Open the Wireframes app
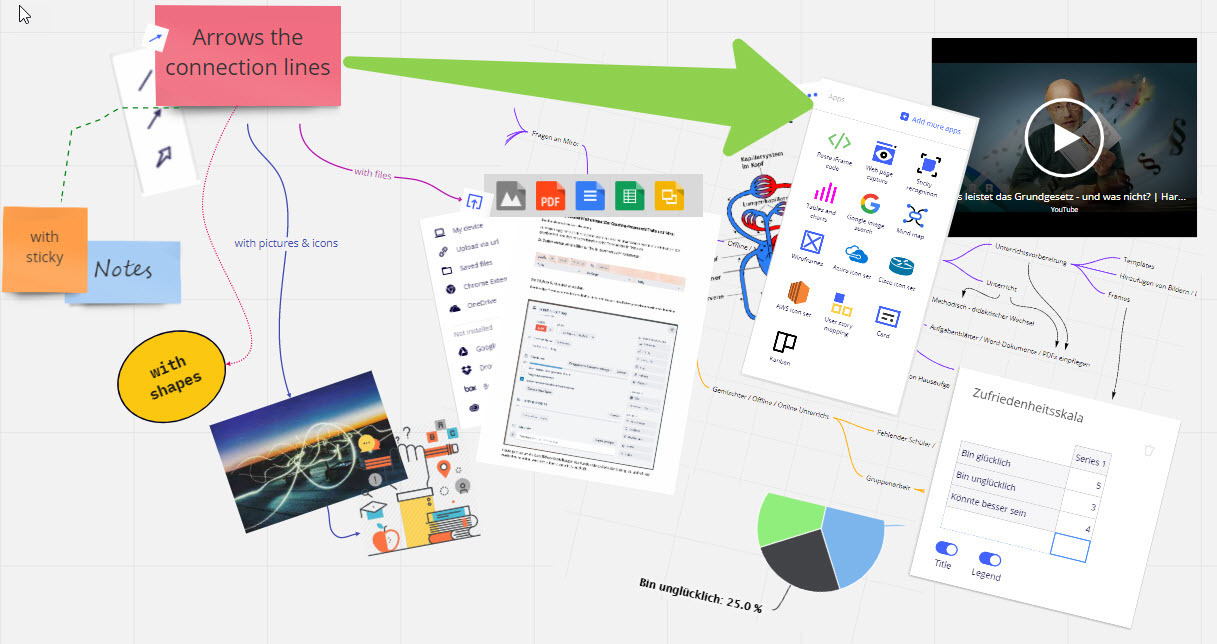 [811, 247]
